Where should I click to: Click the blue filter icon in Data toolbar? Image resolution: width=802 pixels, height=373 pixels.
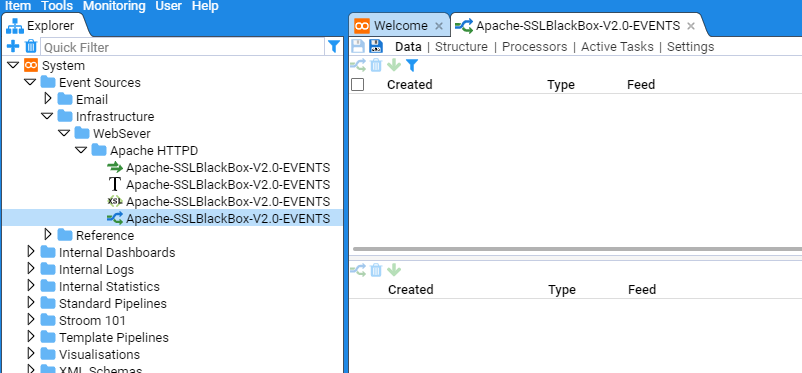(x=412, y=65)
